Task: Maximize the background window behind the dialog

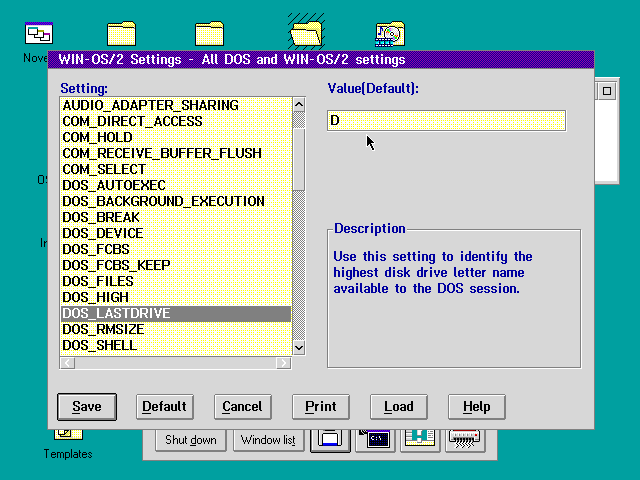Action: (x=607, y=91)
